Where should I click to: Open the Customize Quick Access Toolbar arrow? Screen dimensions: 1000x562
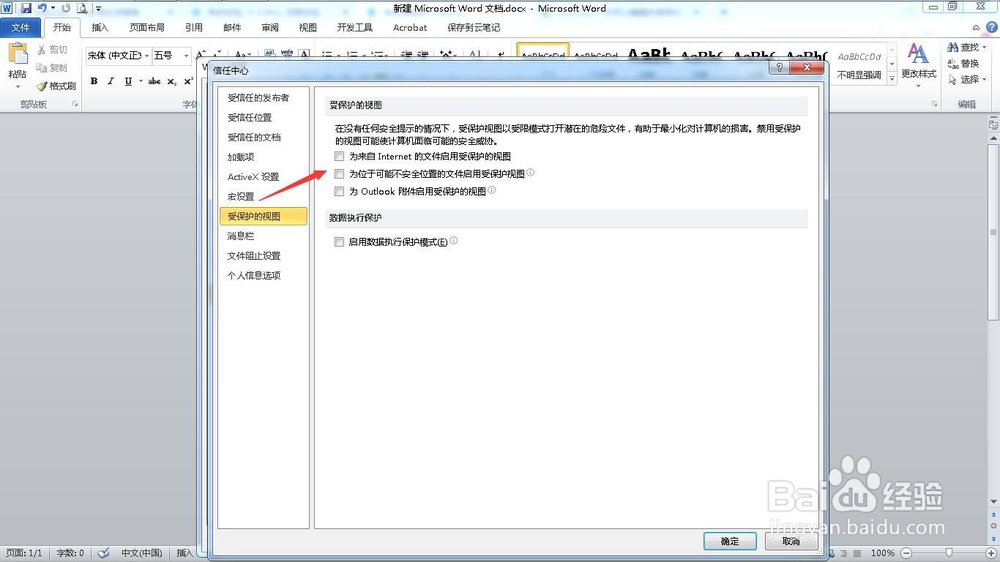98,9
